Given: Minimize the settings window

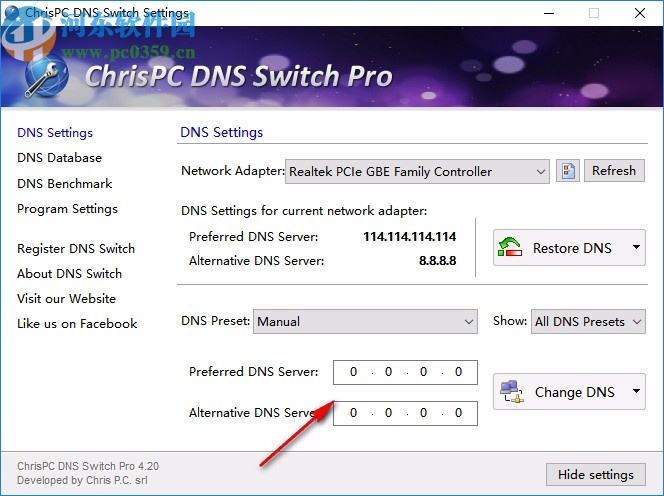Looking at the screenshot, I should pyautogui.click(x=549, y=13).
